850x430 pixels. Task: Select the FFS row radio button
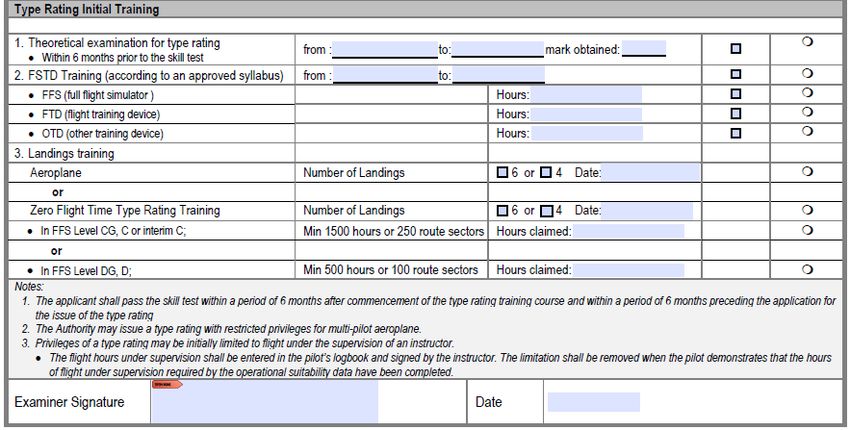[807, 92]
